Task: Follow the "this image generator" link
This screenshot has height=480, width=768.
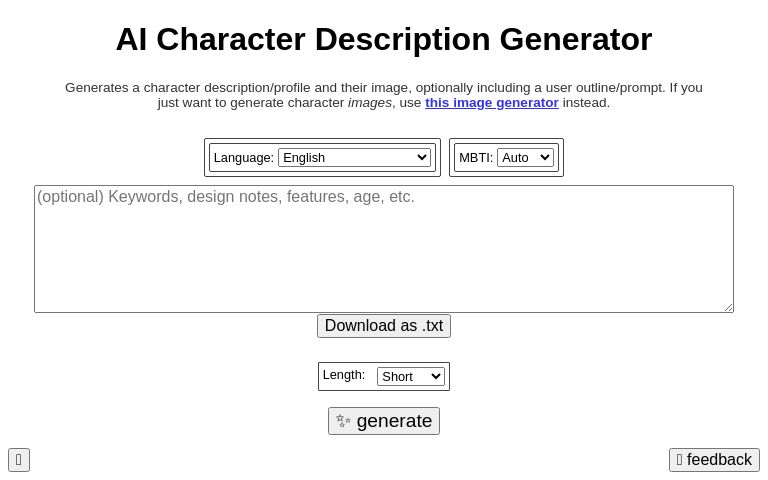Action: pyautogui.click(x=491, y=102)
